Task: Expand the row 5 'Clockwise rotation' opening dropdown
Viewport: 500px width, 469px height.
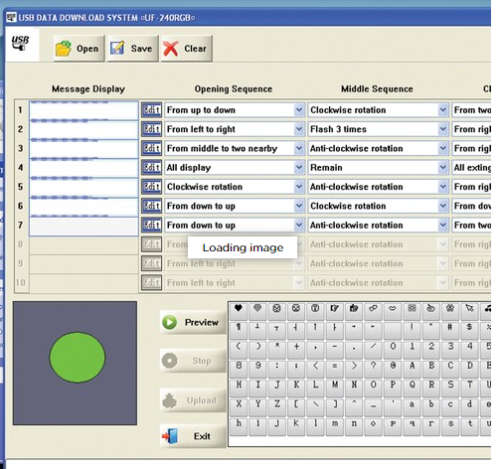Action: coord(299,187)
